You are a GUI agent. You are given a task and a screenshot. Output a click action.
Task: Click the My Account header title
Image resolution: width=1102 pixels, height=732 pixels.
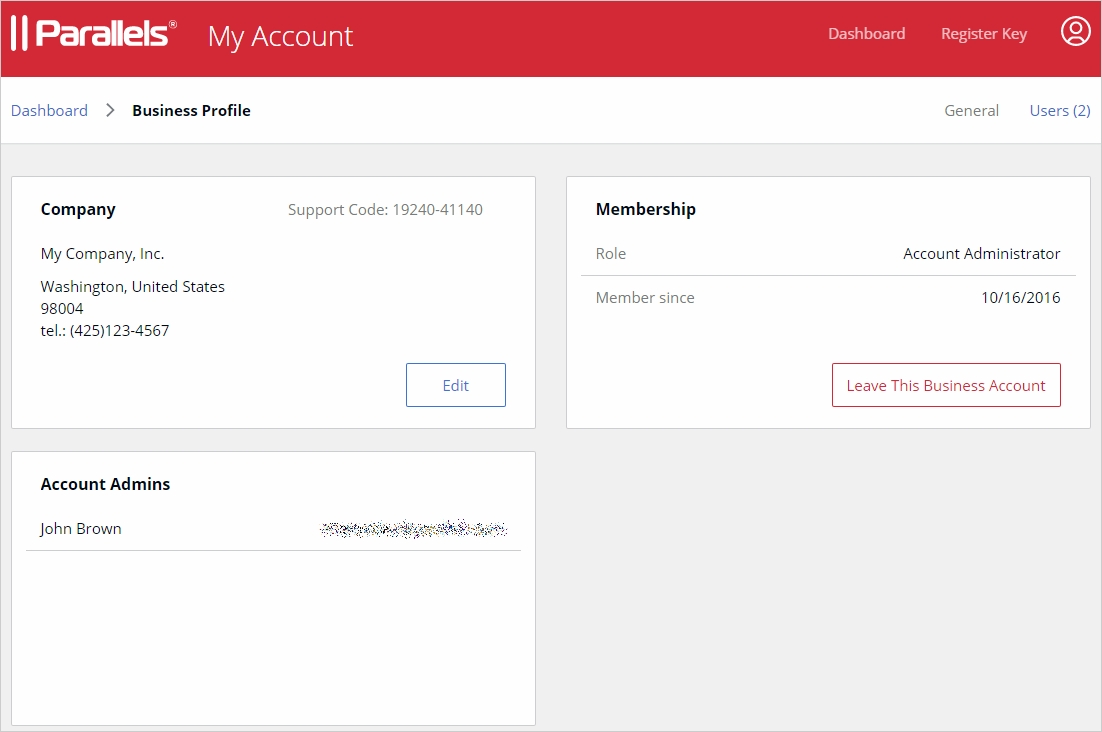280,36
